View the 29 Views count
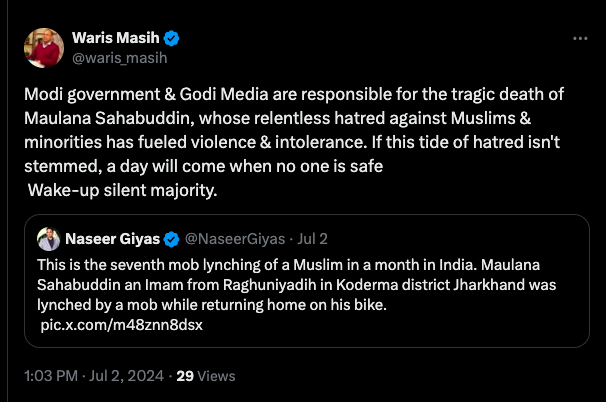Screen dimensions: 606x402 tap(185, 376)
